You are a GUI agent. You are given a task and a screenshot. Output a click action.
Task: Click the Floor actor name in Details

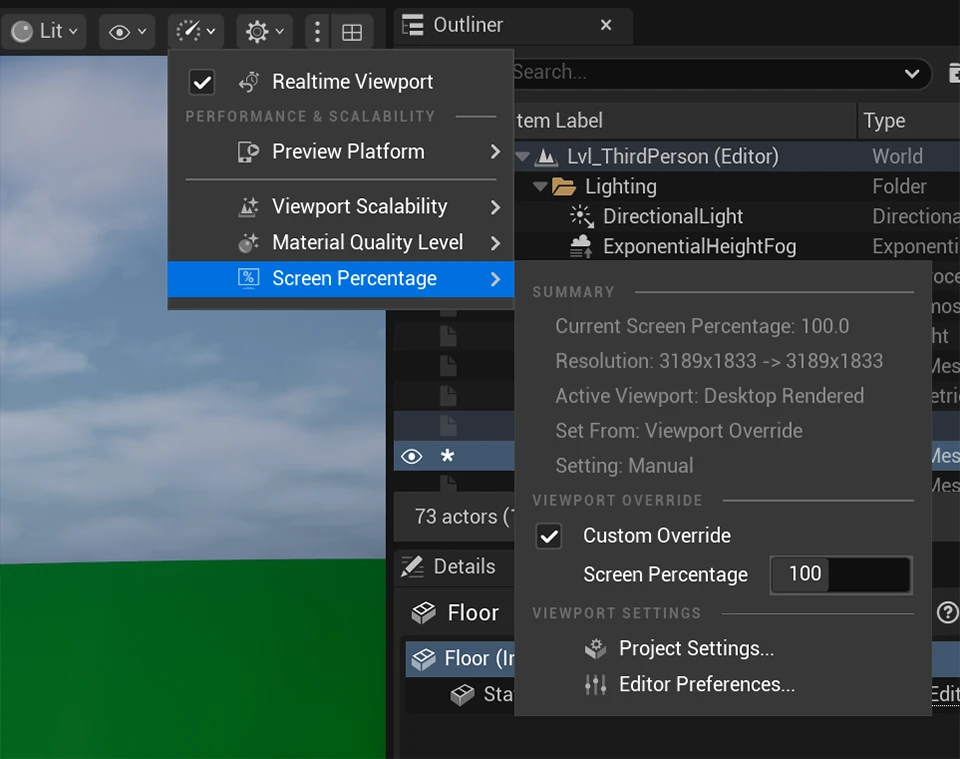pos(473,613)
